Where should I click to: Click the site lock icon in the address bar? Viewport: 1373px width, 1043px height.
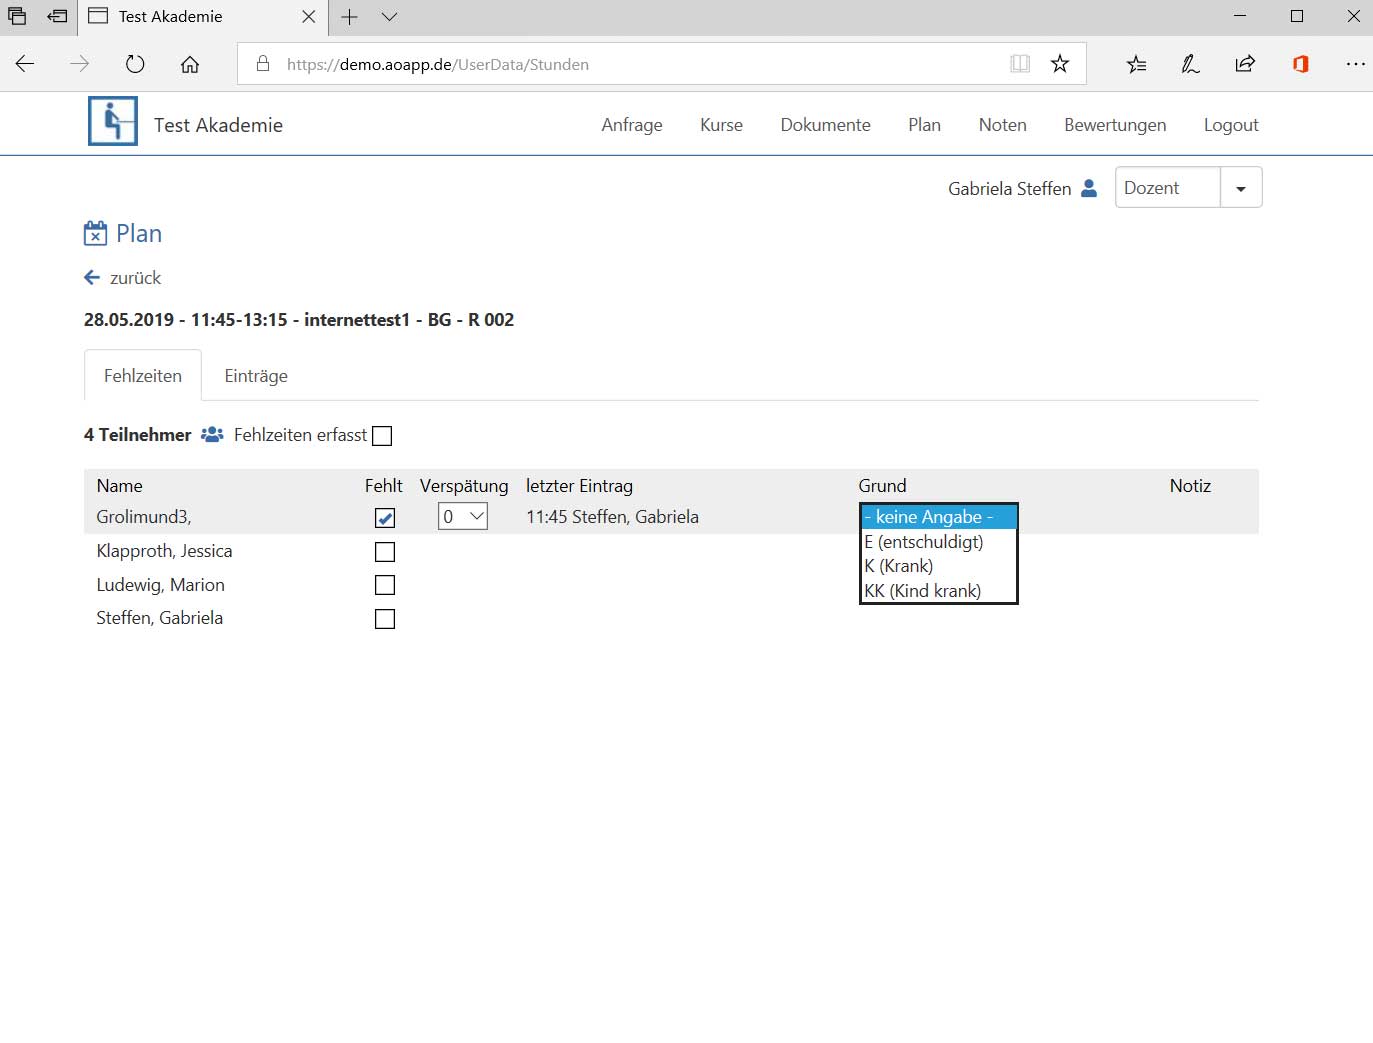pyautogui.click(x=263, y=64)
